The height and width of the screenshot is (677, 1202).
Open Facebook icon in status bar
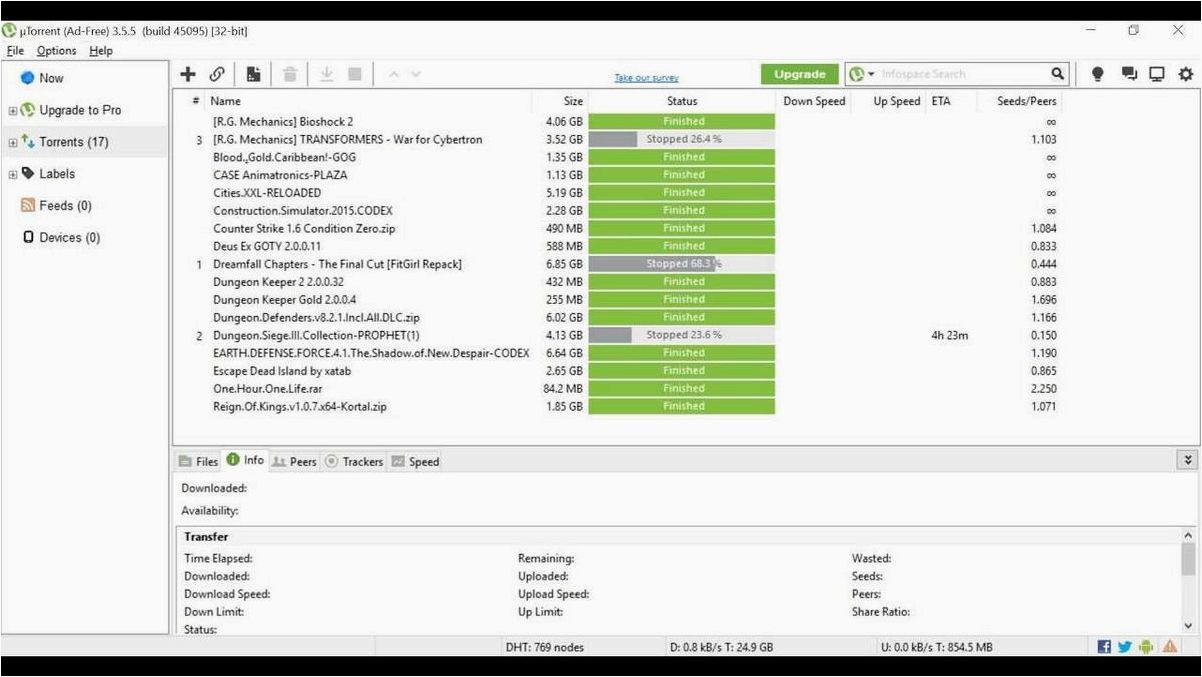click(1104, 647)
